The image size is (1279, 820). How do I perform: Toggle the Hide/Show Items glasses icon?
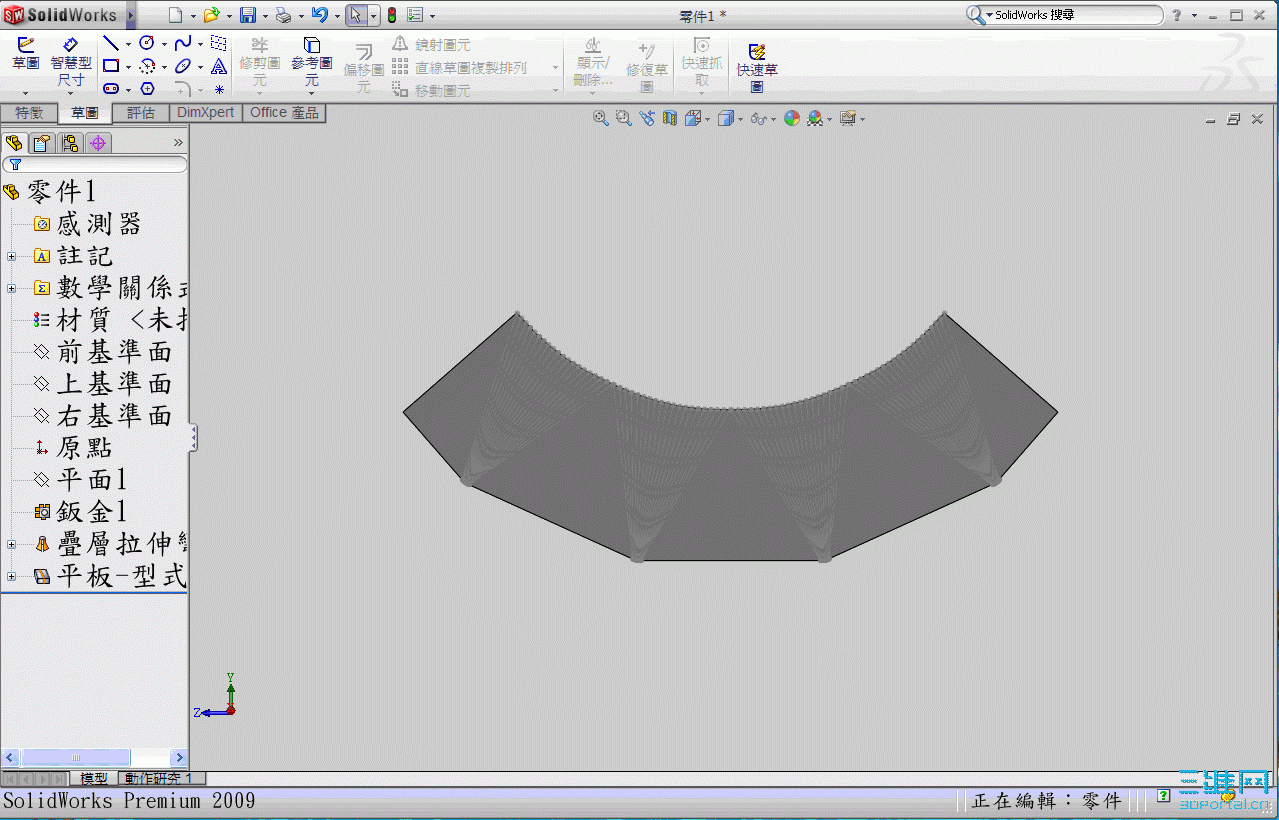pyautogui.click(x=759, y=118)
